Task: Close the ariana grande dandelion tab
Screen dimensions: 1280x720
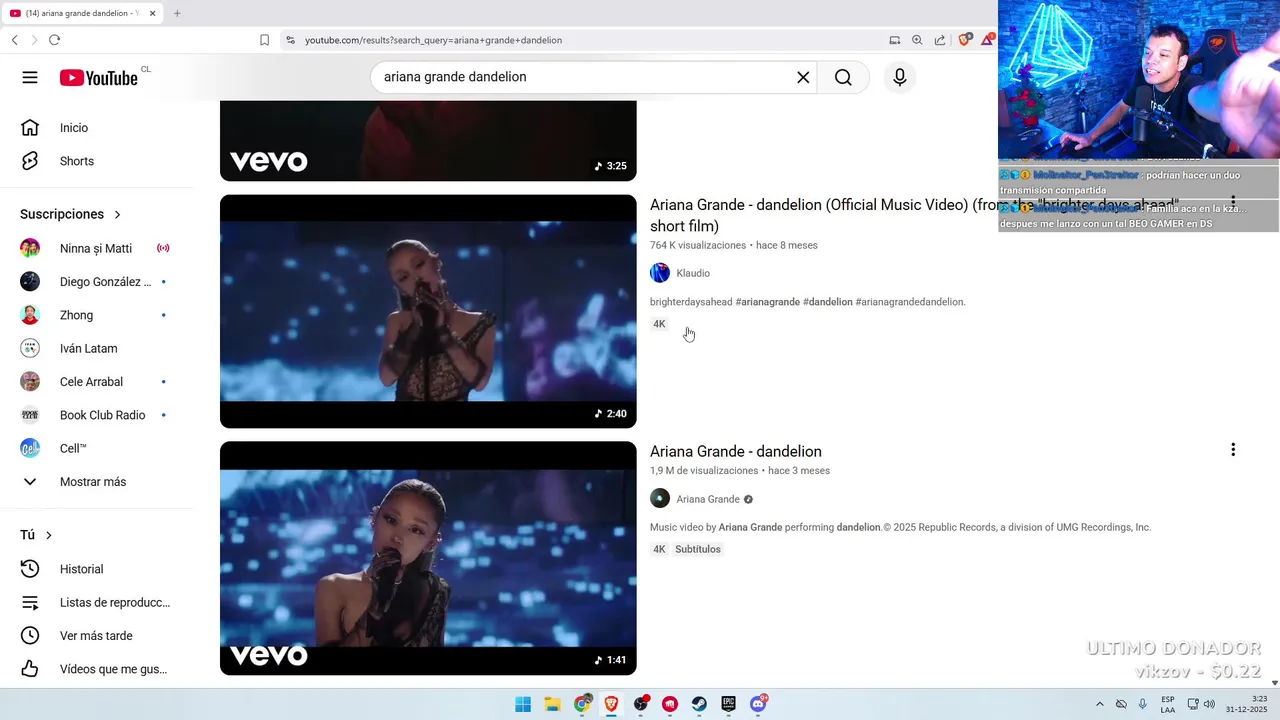Action: (x=152, y=13)
